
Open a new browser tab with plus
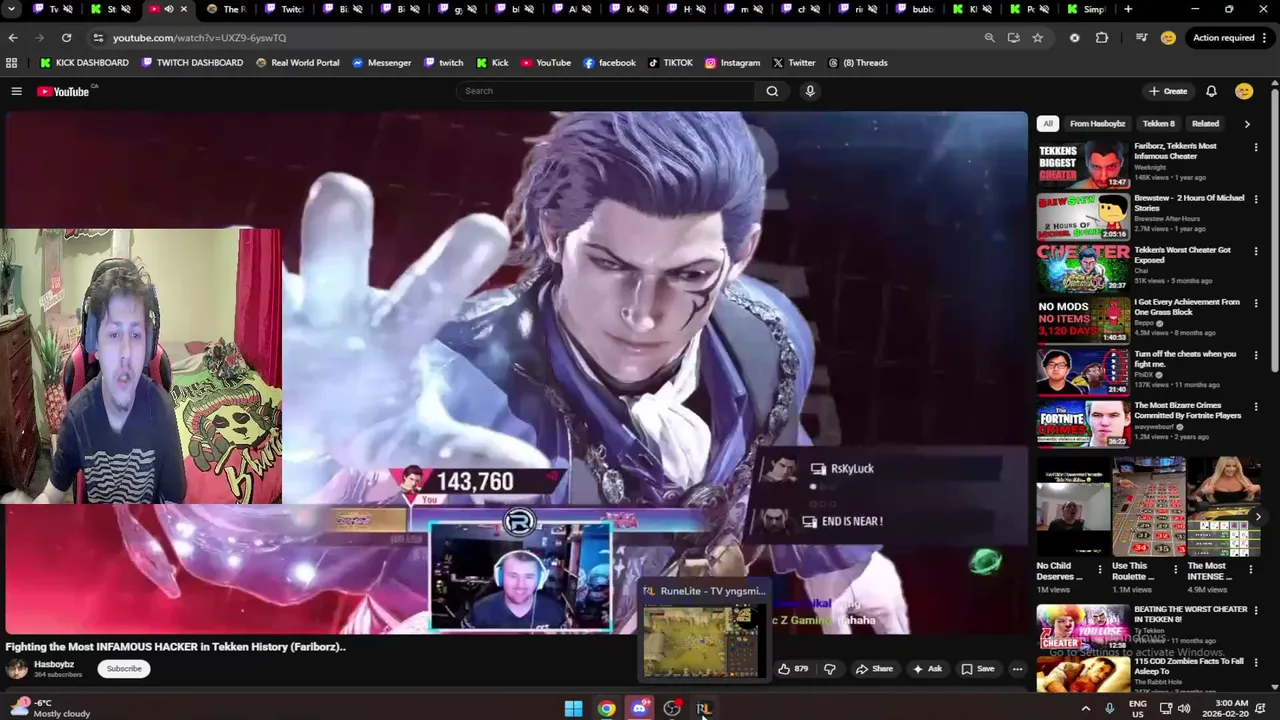(1128, 10)
